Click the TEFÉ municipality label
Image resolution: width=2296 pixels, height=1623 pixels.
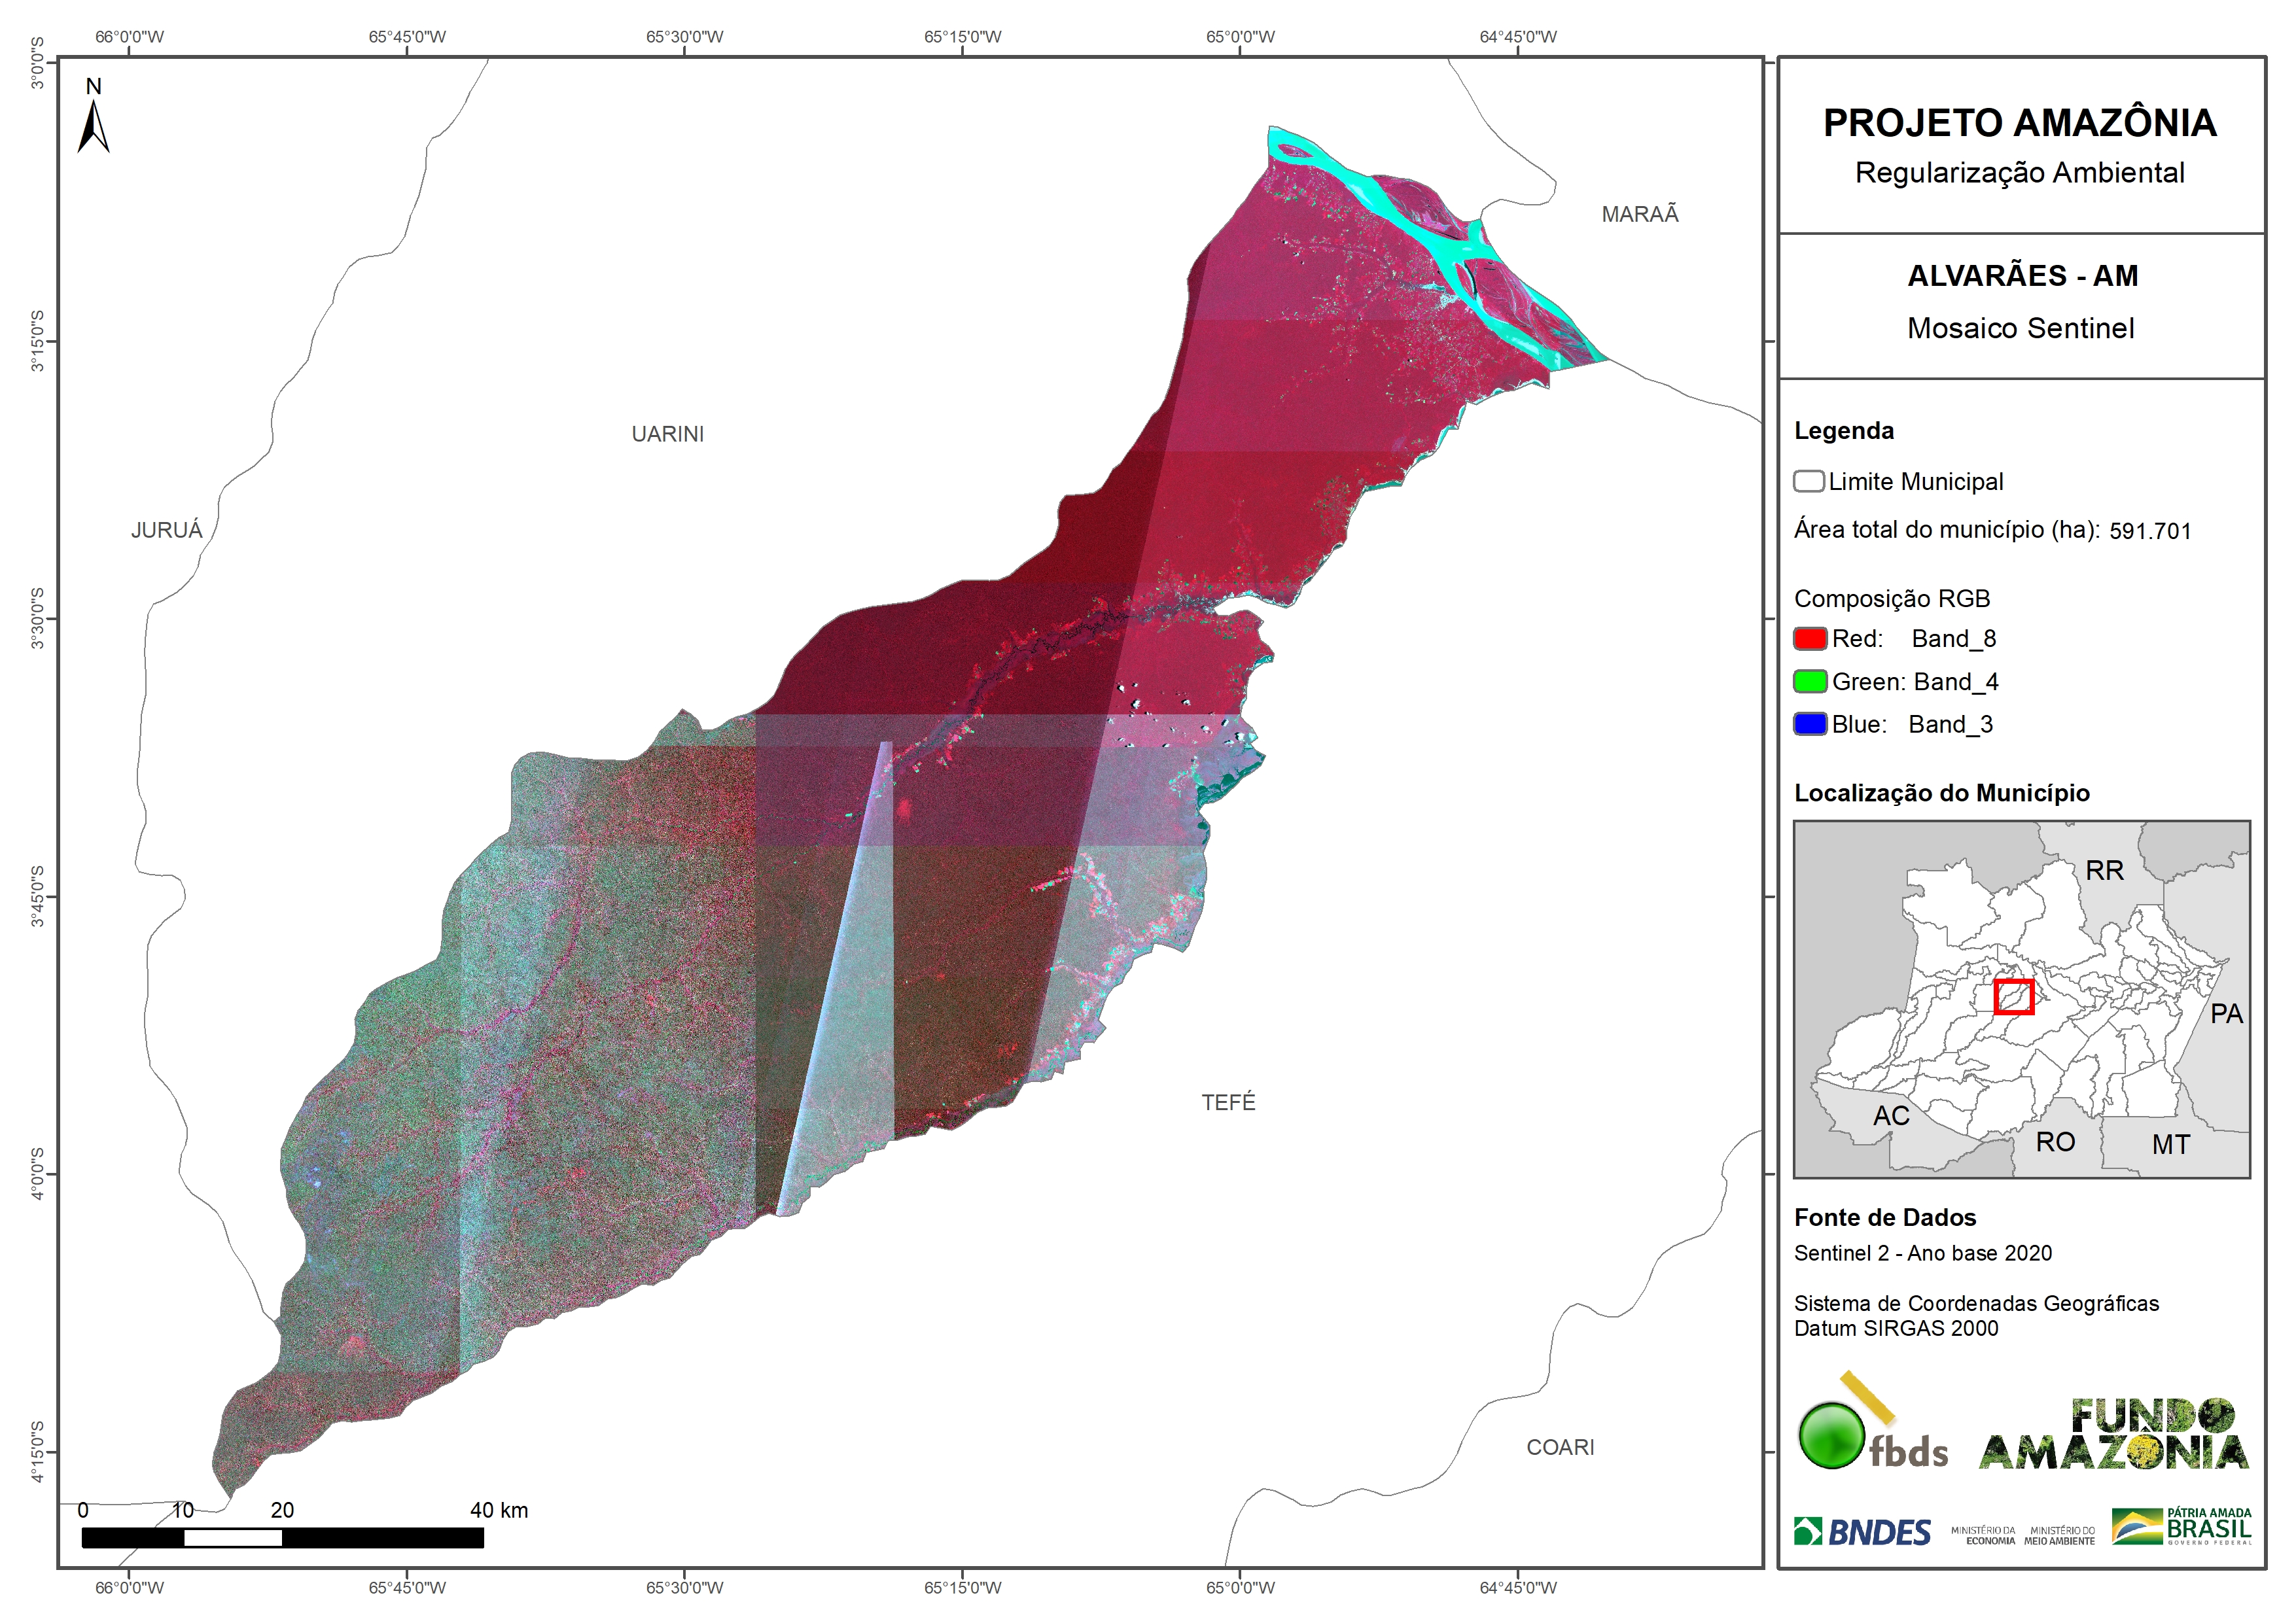1227,1102
